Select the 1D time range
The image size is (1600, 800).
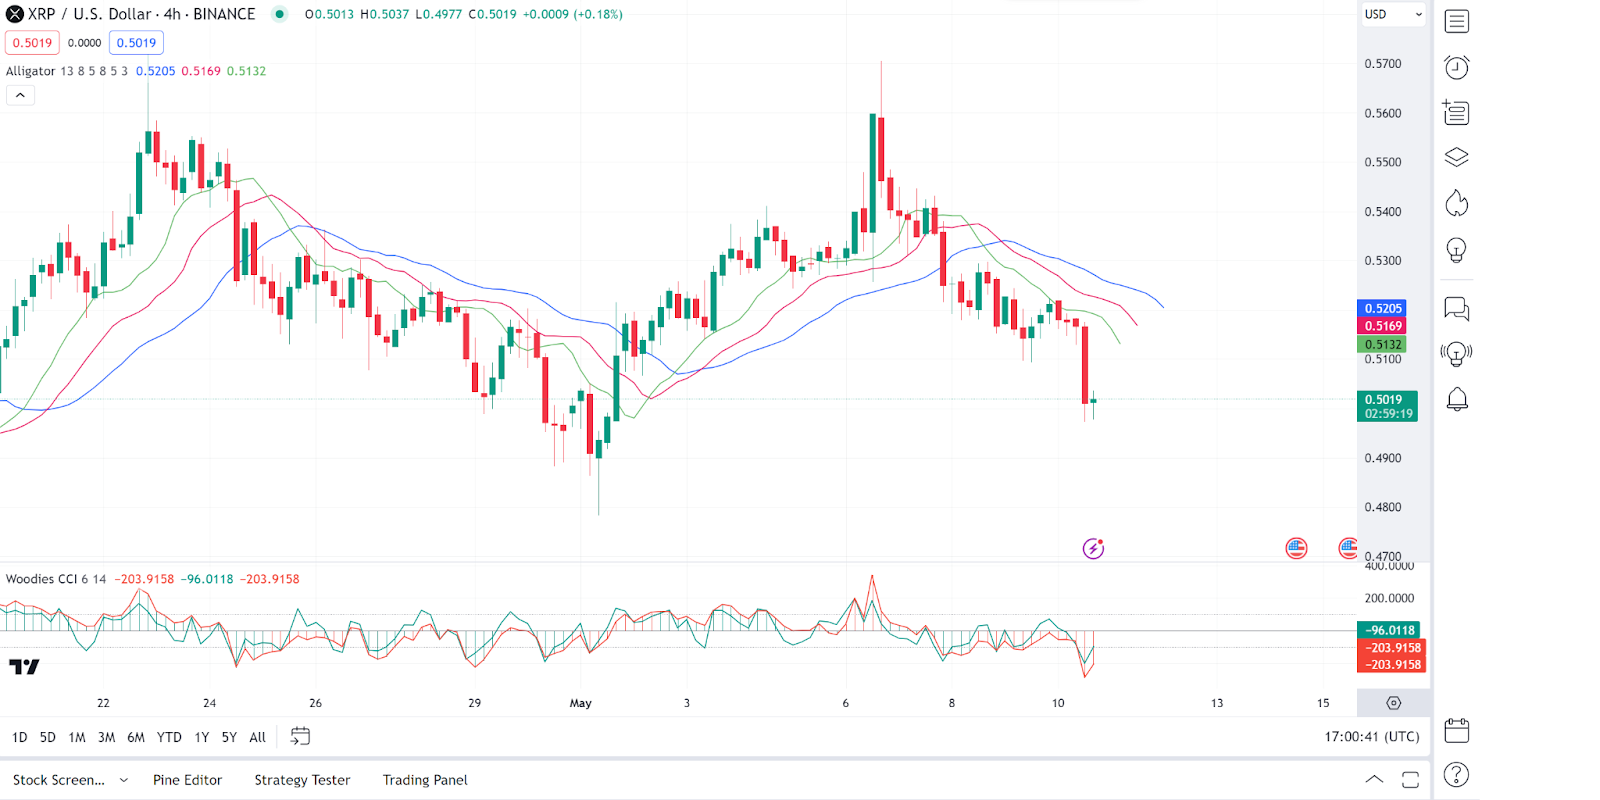(x=19, y=737)
